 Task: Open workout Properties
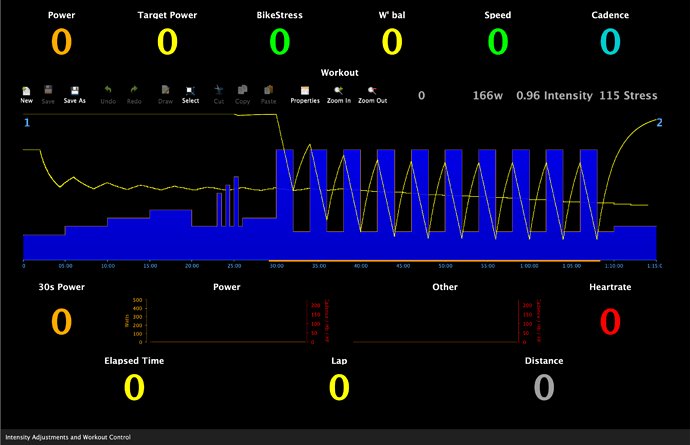coord(305,91)
